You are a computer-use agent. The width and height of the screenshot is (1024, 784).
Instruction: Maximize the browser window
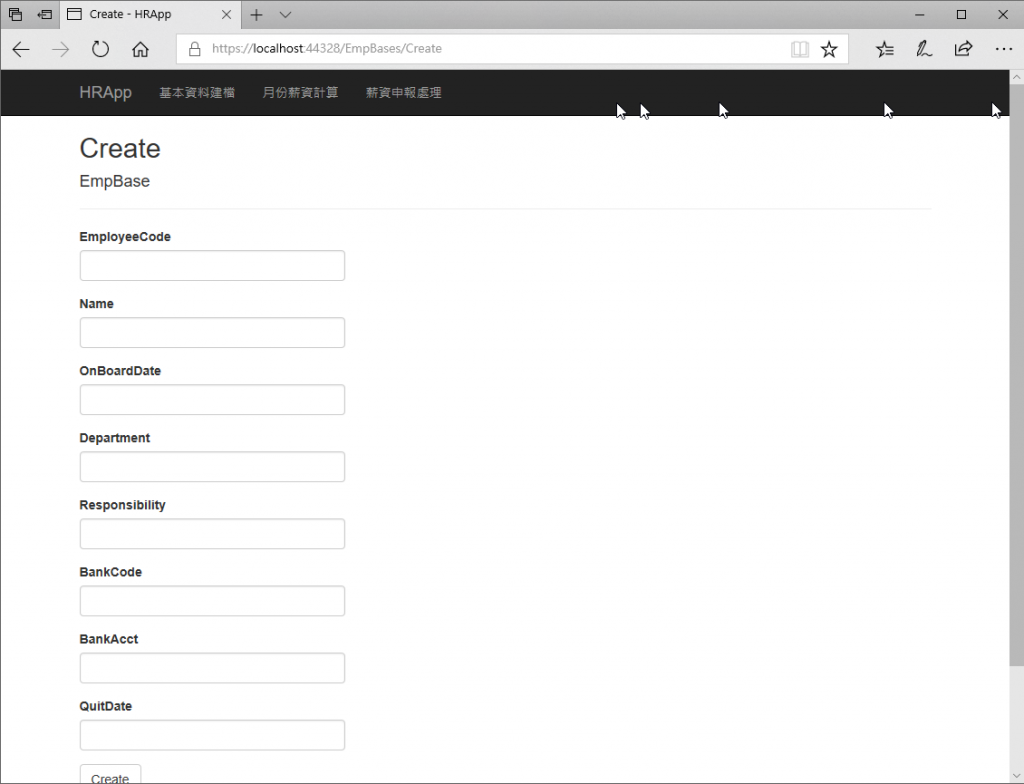pos(961,14)
